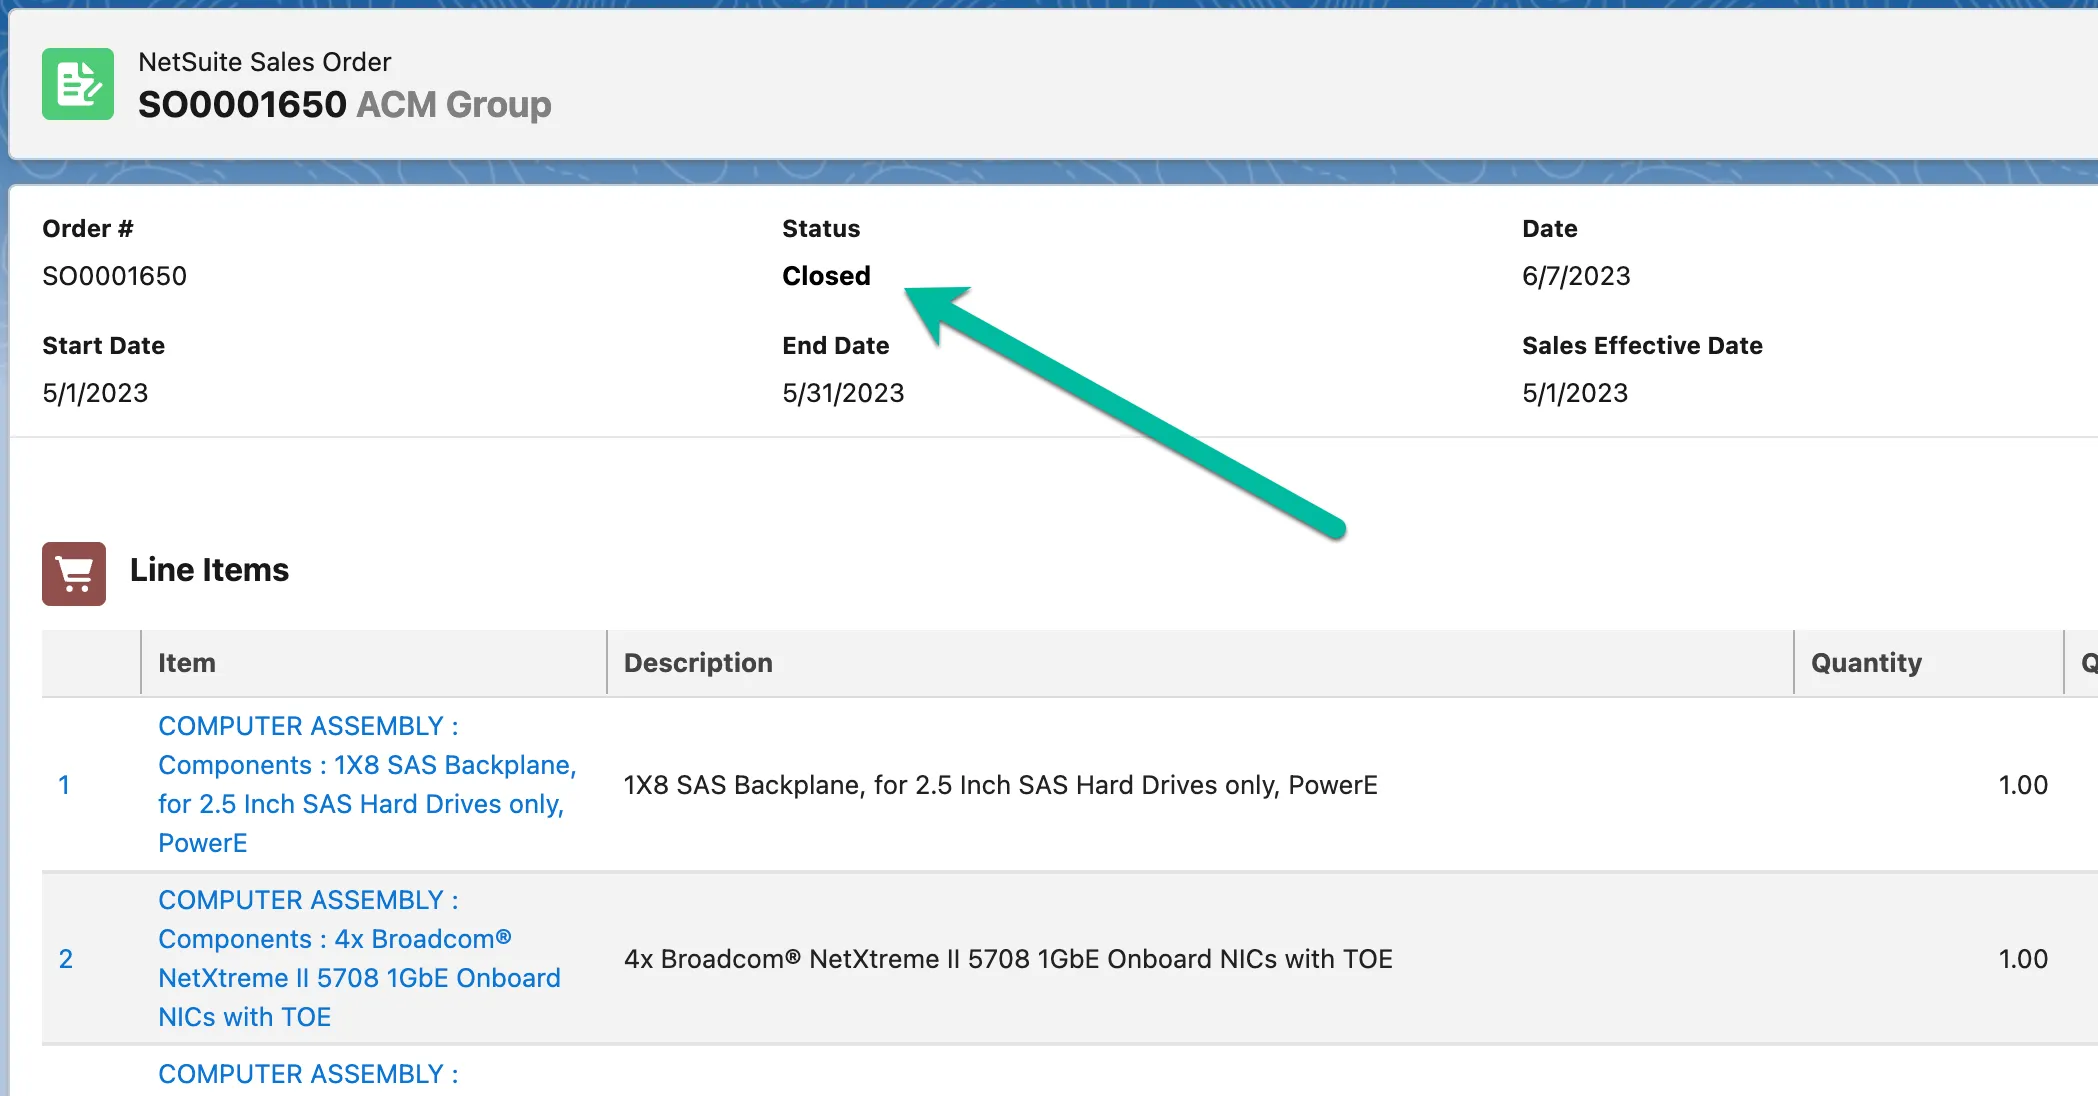Viewport: 2098px width, 1096px height.
Task: Click the Line Items section heading
Action: [x=209, y=570]
